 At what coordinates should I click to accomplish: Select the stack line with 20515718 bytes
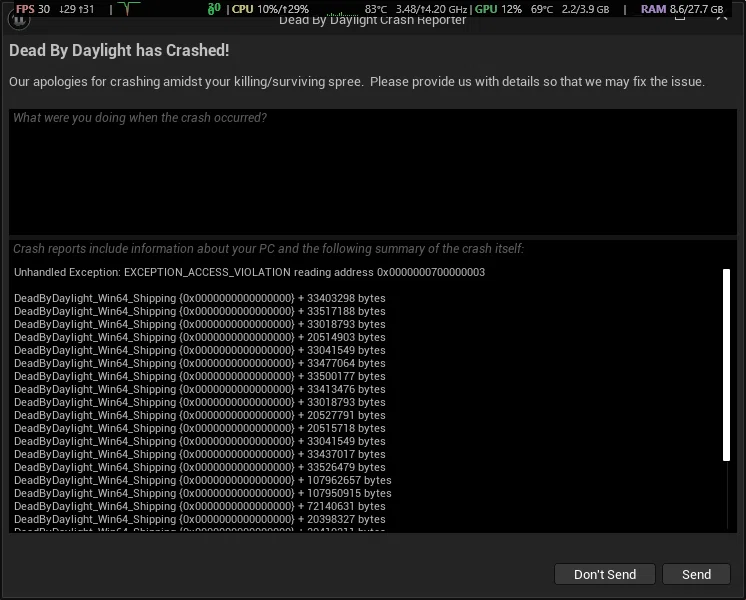[199, 428]
